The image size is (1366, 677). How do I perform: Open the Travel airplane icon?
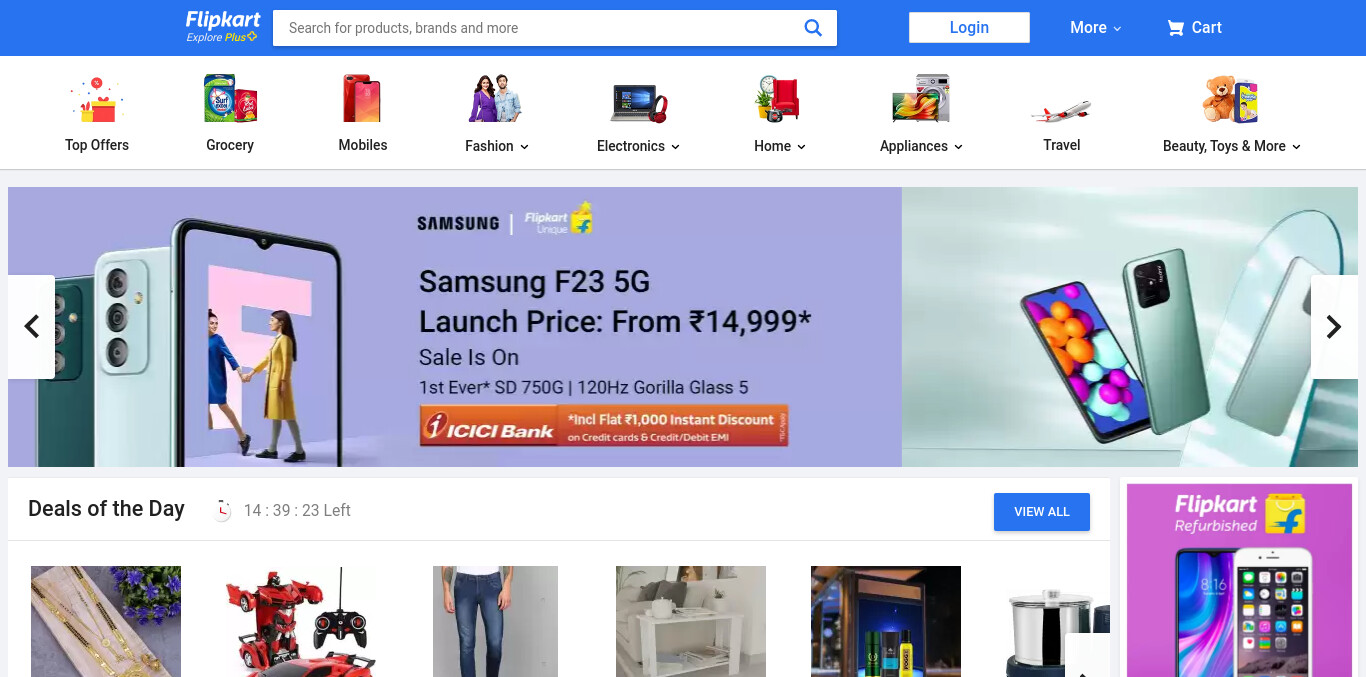1061,110
